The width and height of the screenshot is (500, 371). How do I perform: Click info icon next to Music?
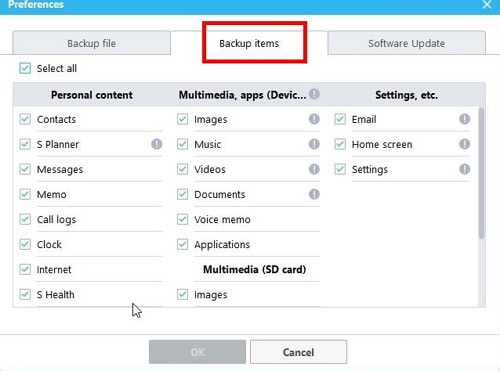(x=314, y=144)
